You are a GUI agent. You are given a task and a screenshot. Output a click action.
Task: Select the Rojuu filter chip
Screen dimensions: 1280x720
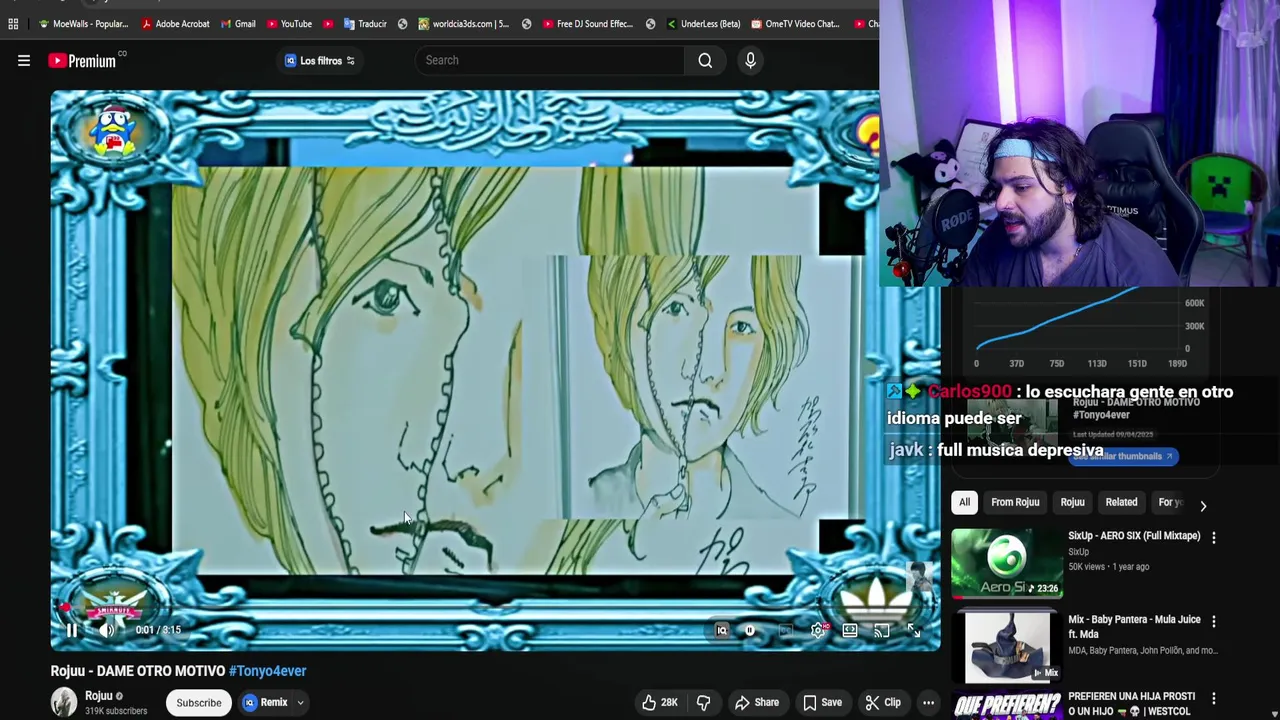[x=1072, y=502]
